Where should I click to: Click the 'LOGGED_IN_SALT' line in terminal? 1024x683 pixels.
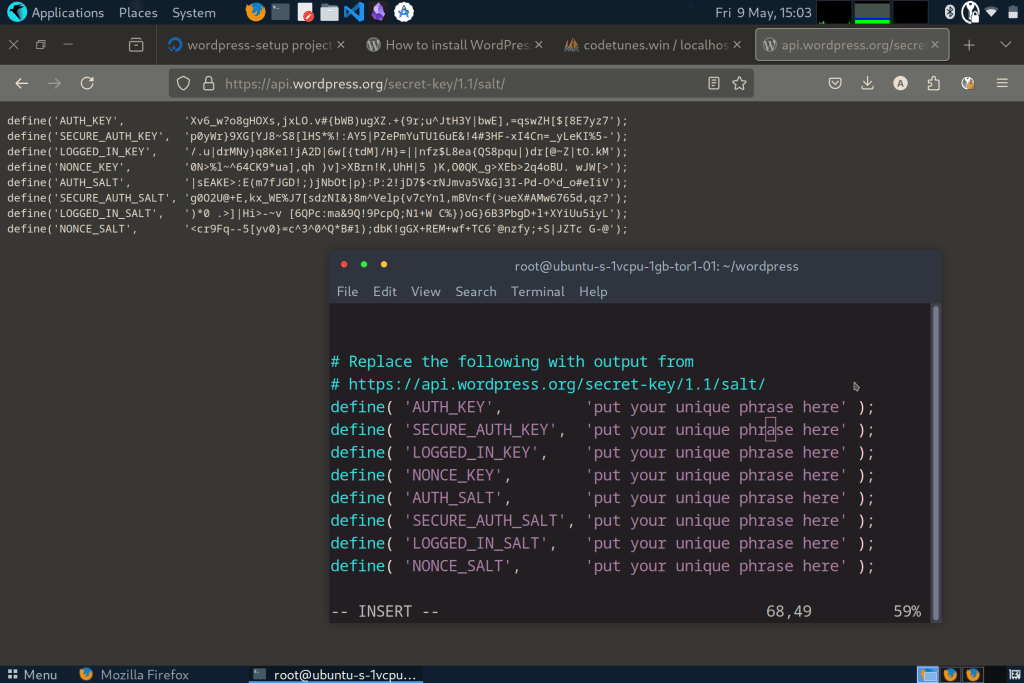tap(601, 543)
